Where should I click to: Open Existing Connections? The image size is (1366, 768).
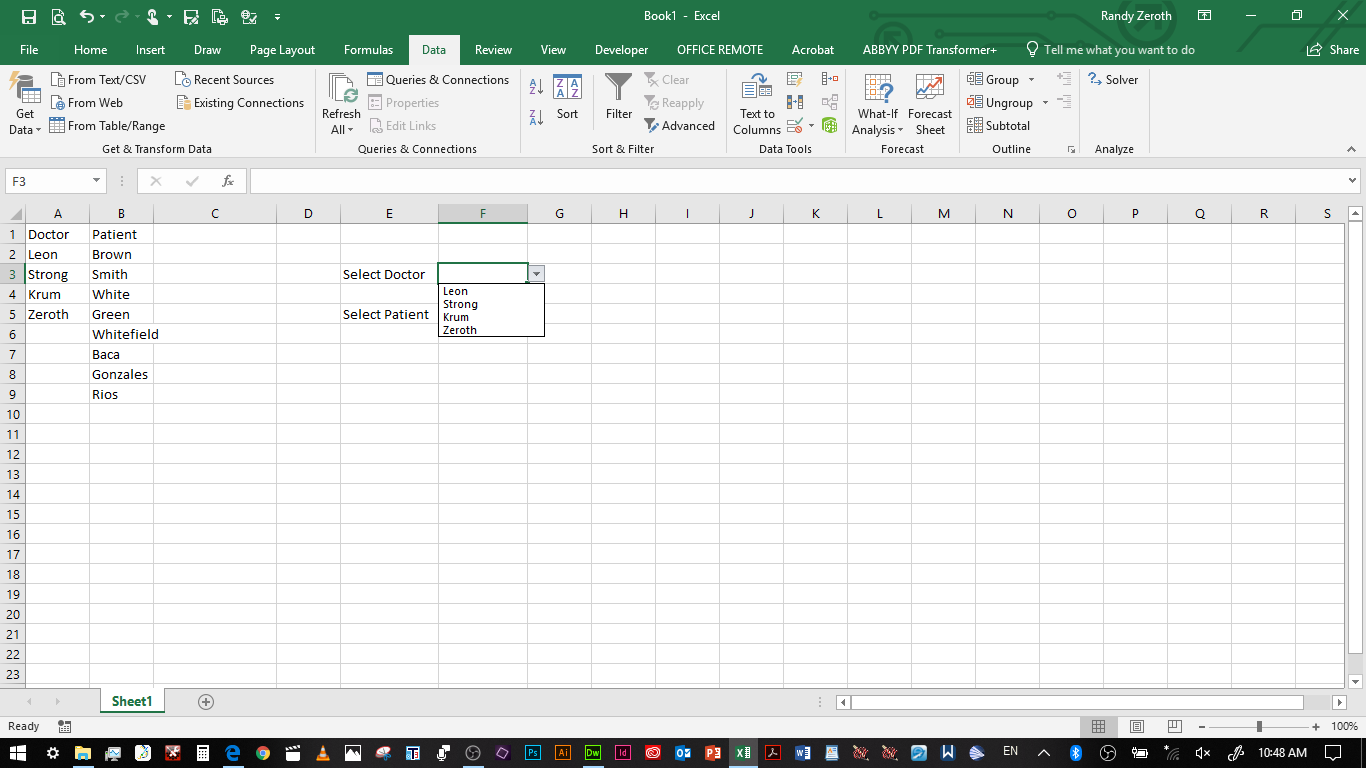(240, 103)
